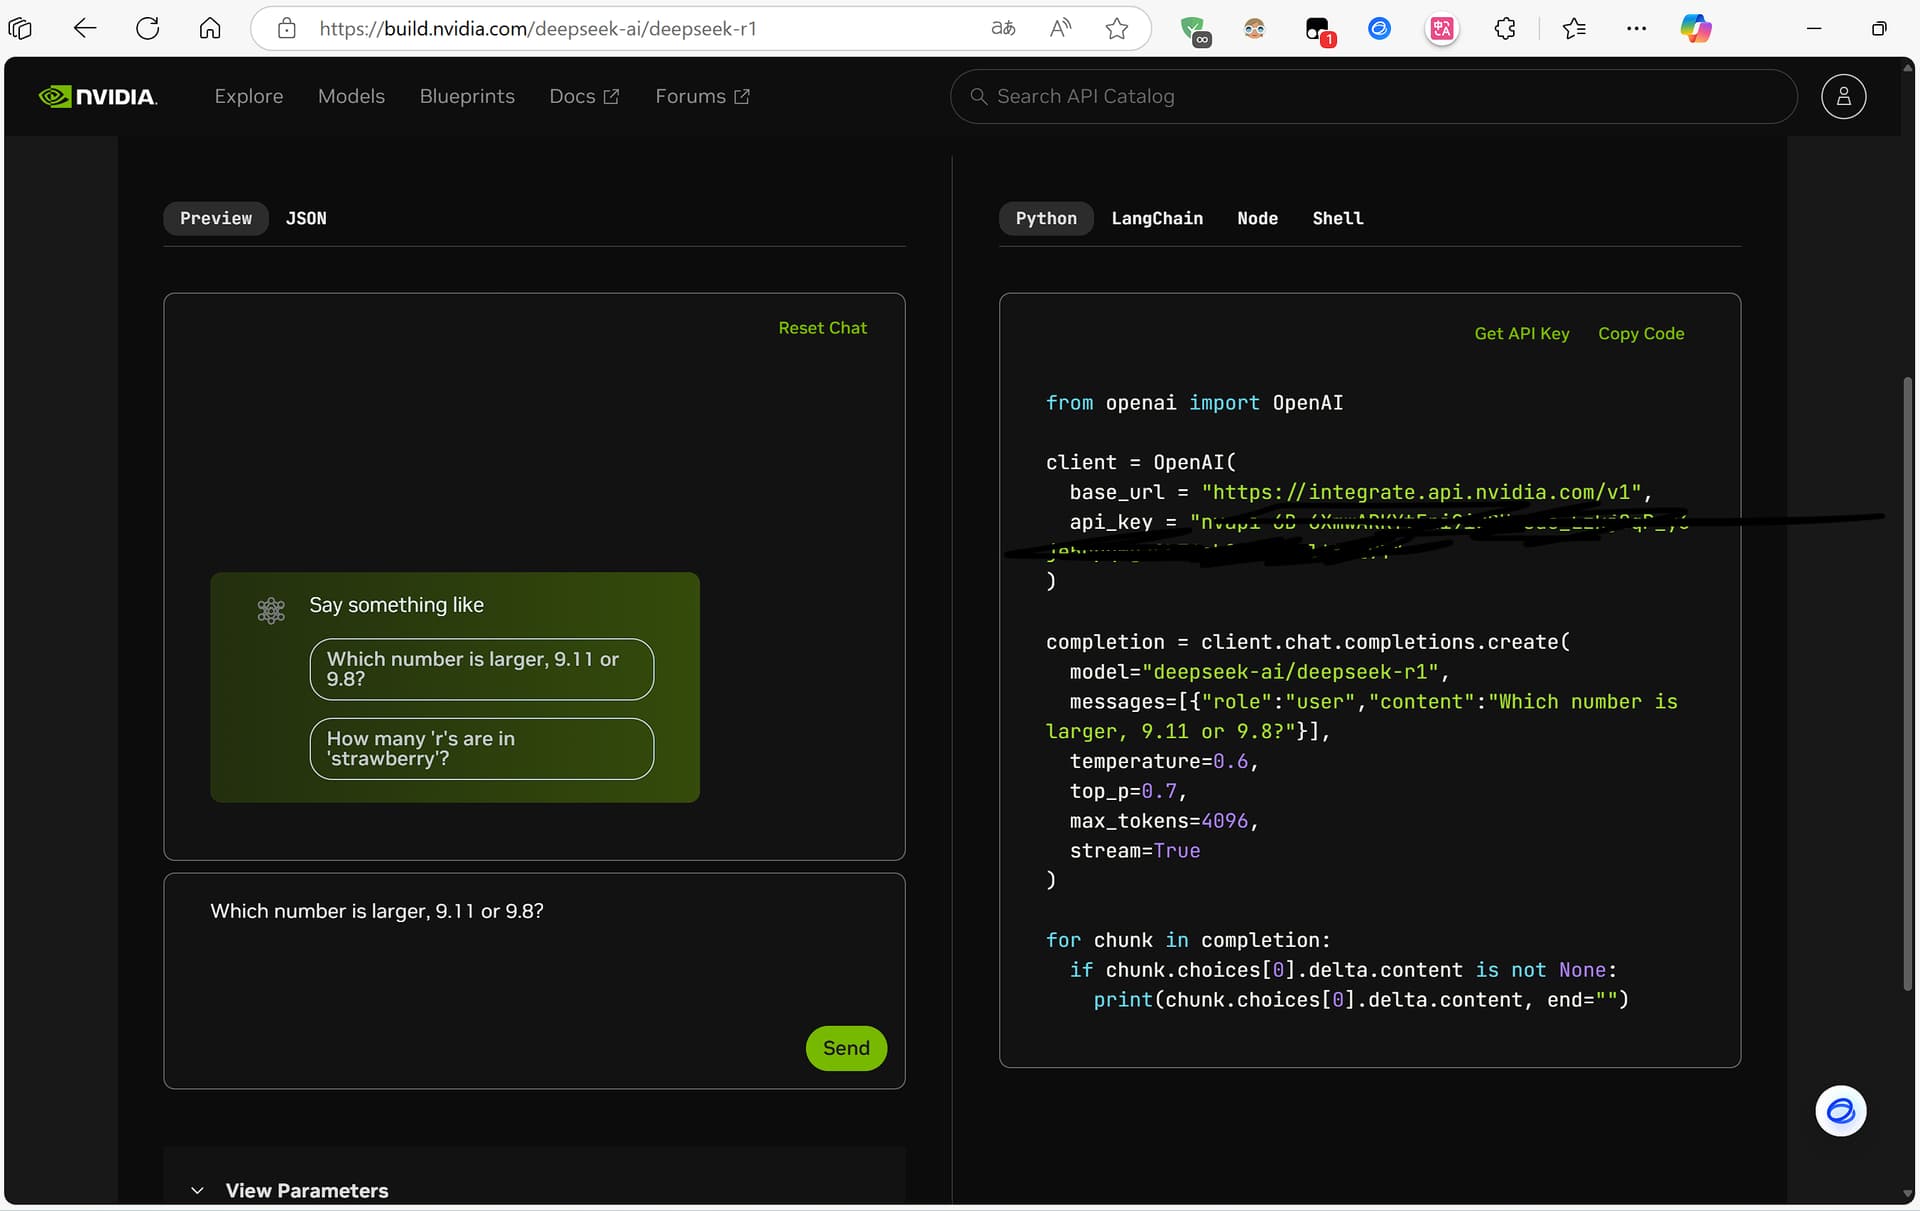1920x1211 pixels.
Task: Click Reset Chat
Action: (x=823, y=328)
